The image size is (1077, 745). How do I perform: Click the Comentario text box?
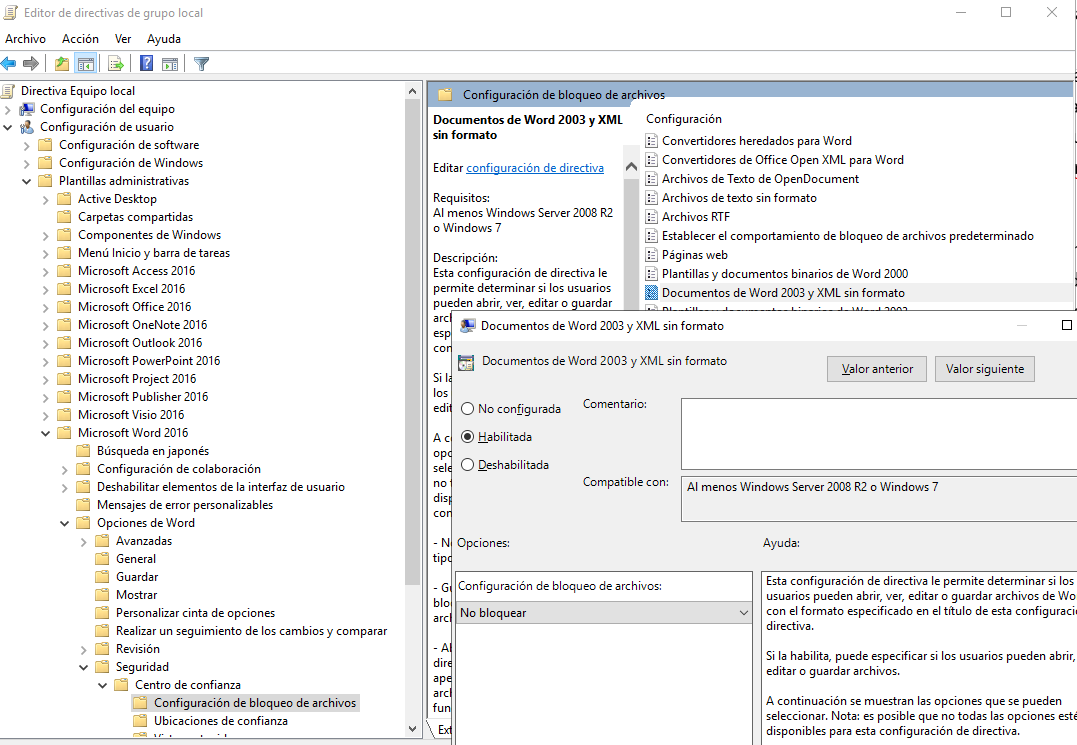pos(879,434)
